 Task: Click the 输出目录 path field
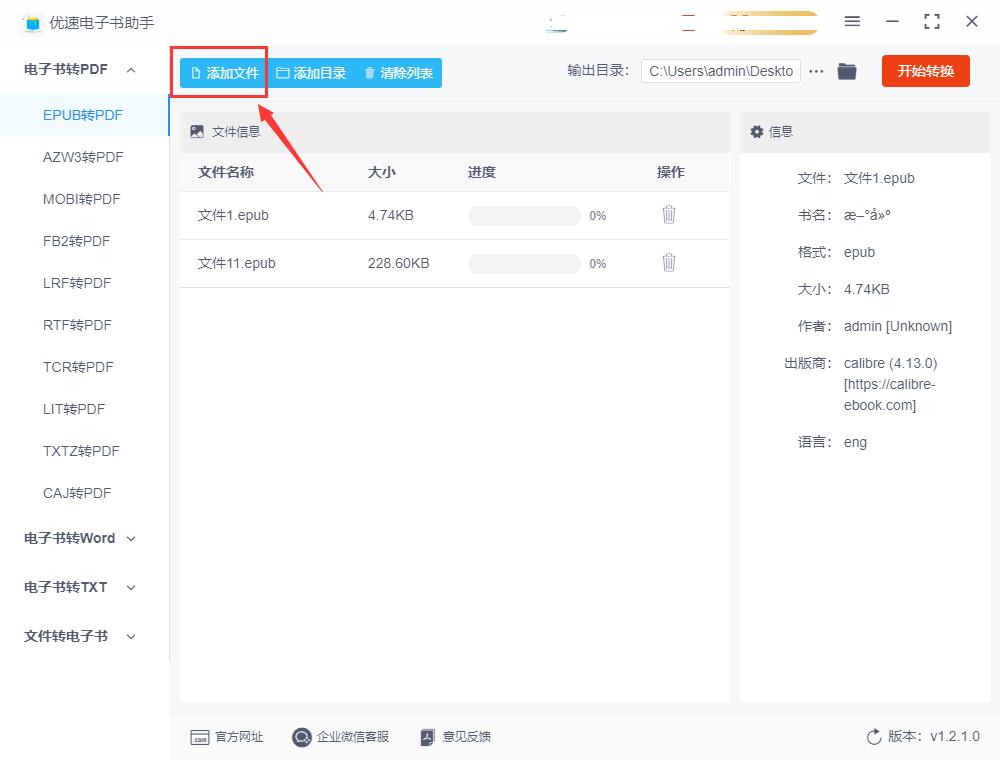(721, 71)
